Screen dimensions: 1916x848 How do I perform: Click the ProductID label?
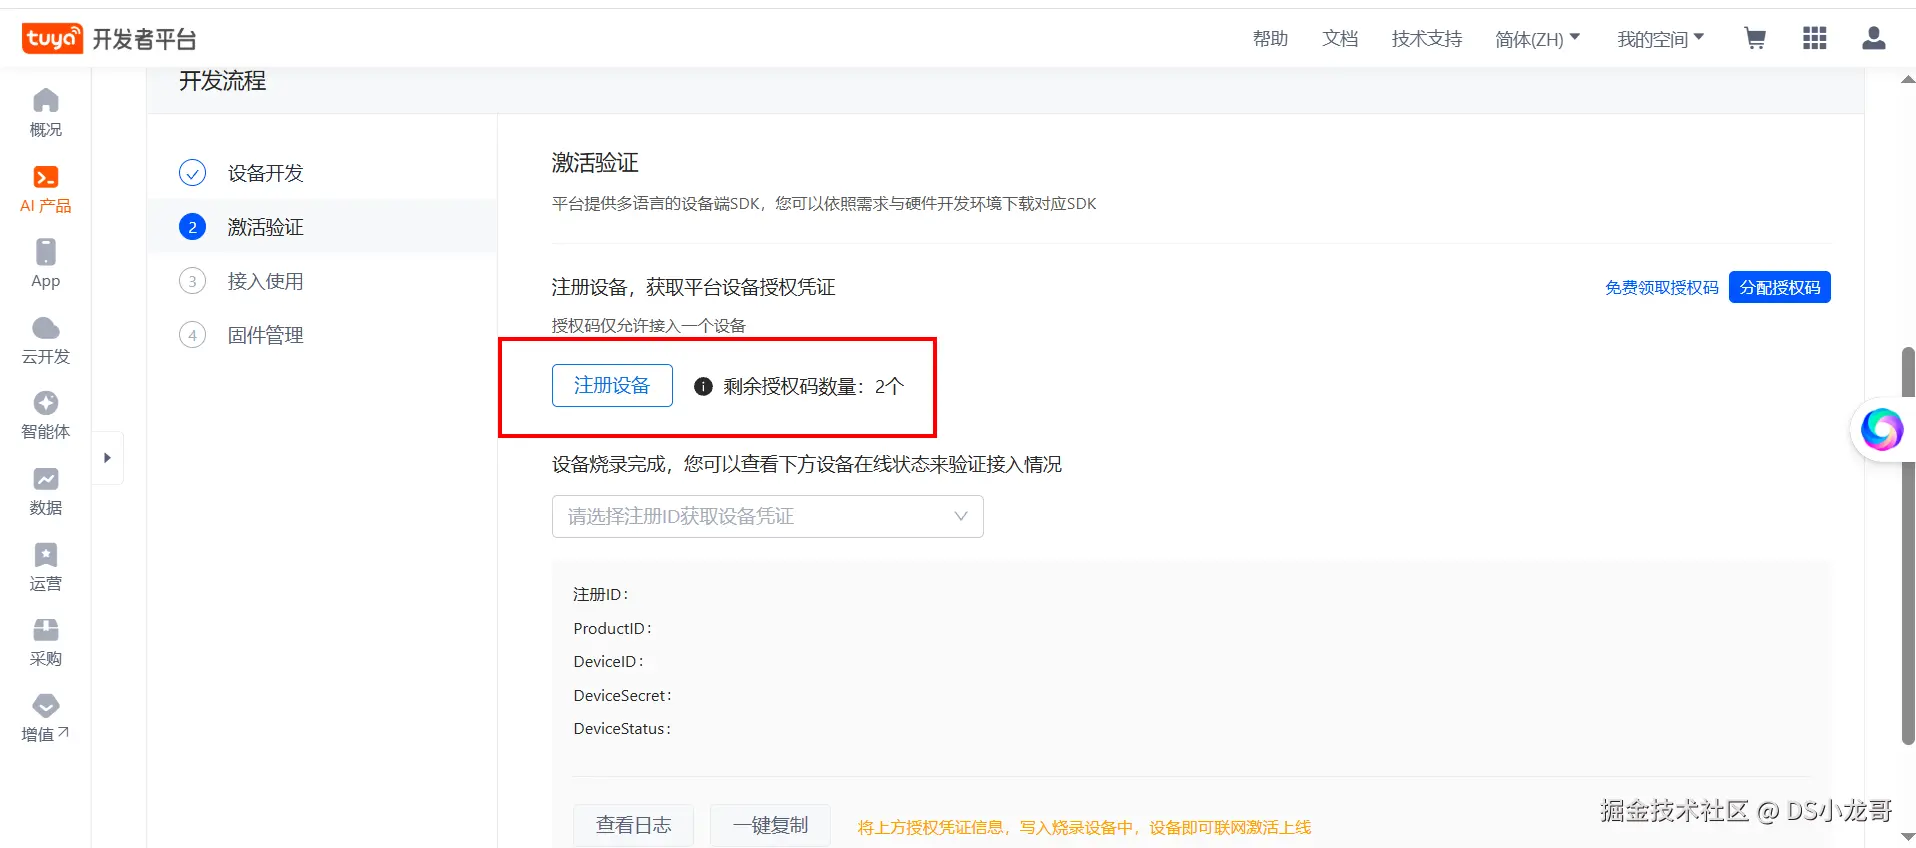[612, 629]
